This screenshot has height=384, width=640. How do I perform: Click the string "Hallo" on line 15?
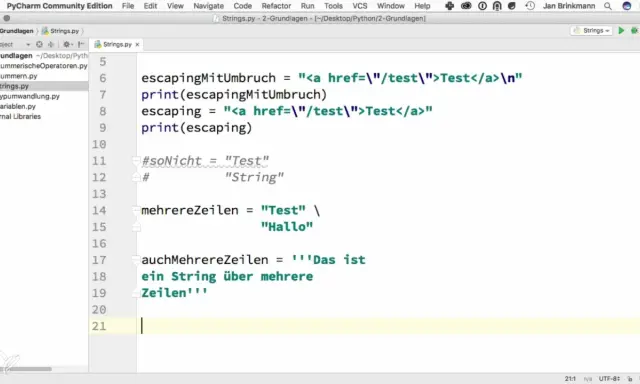287,227
